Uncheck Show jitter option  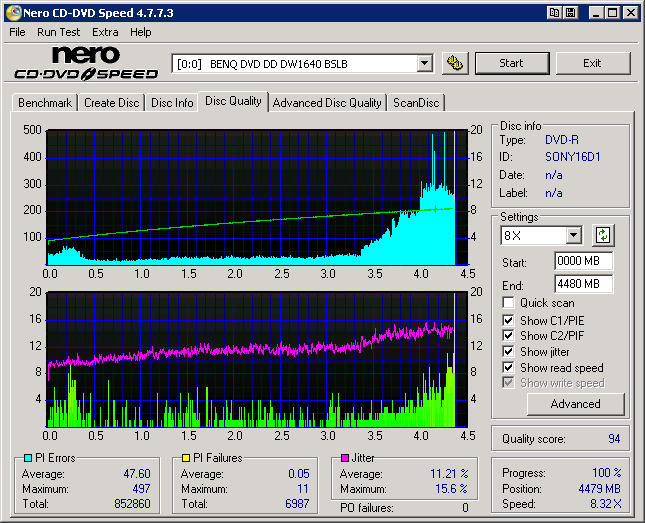(509, 352)
